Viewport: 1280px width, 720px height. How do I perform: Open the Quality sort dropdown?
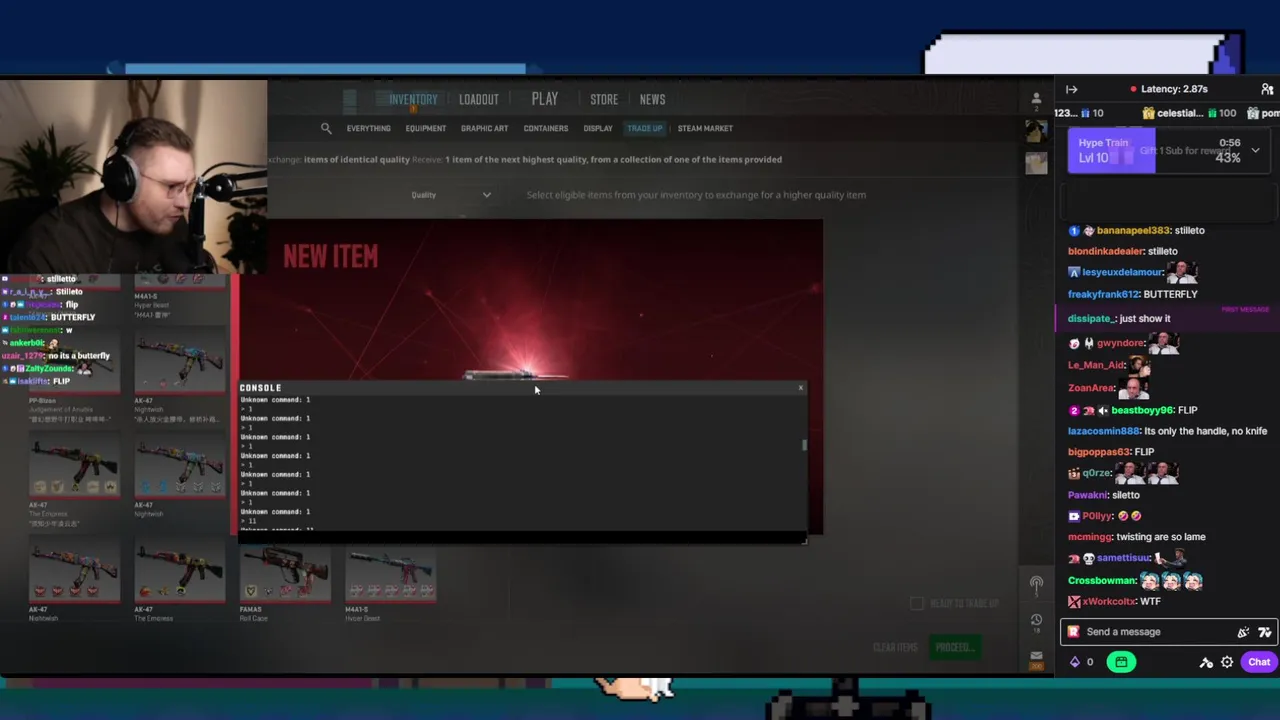(x=451, y=195)
